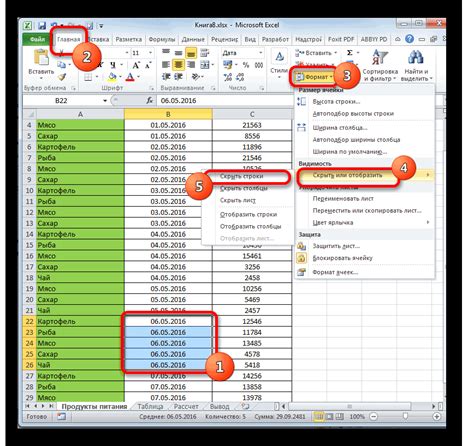The width and height of the screenshot is (474, 446).
Task: Expand the Name Box dropdown arrow
Action: pos(105,101)
